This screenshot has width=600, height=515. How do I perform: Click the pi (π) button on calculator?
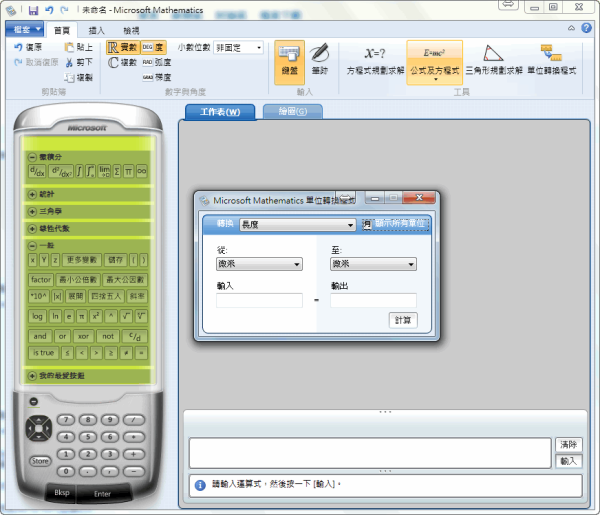82,316
